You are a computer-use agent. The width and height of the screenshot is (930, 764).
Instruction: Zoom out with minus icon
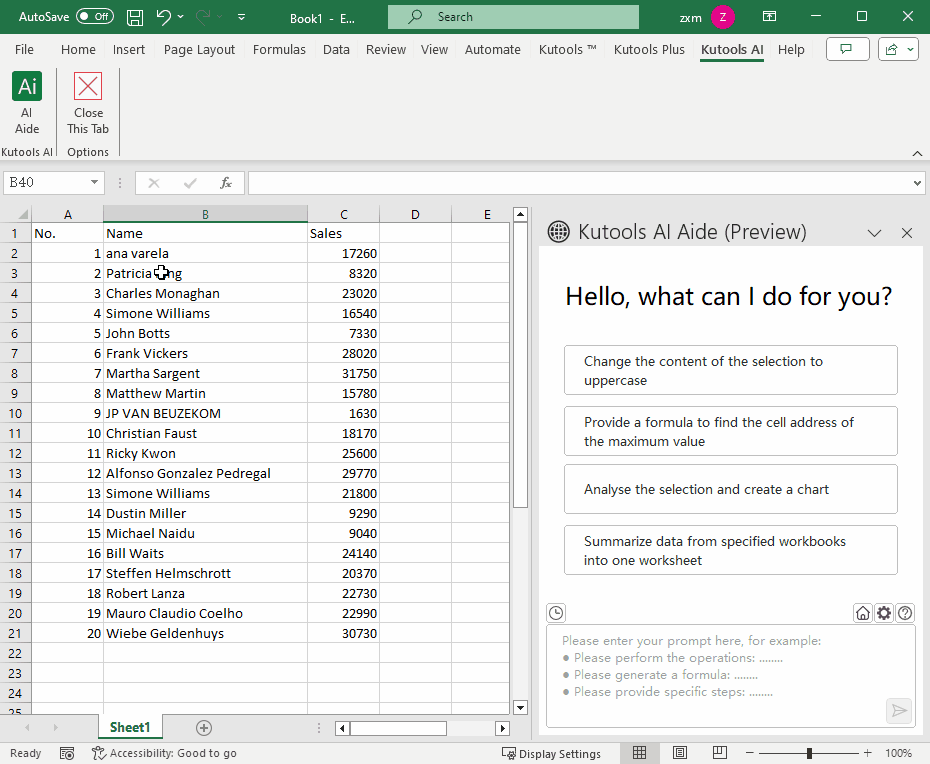click(750, 753)
